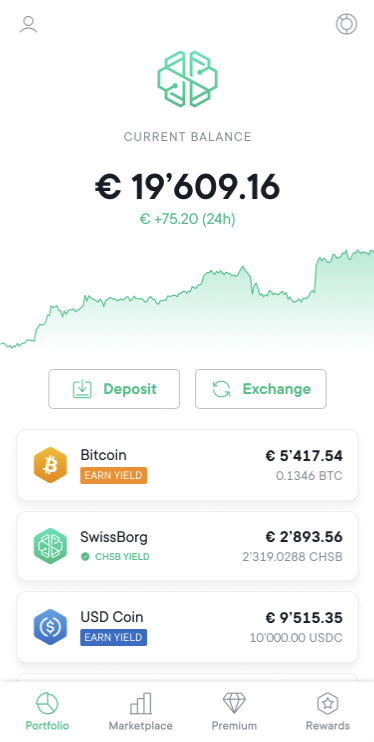Tap Bitcoin's orange EARN YIELD badge
This screenshot has width=374, height=742.
114,476
